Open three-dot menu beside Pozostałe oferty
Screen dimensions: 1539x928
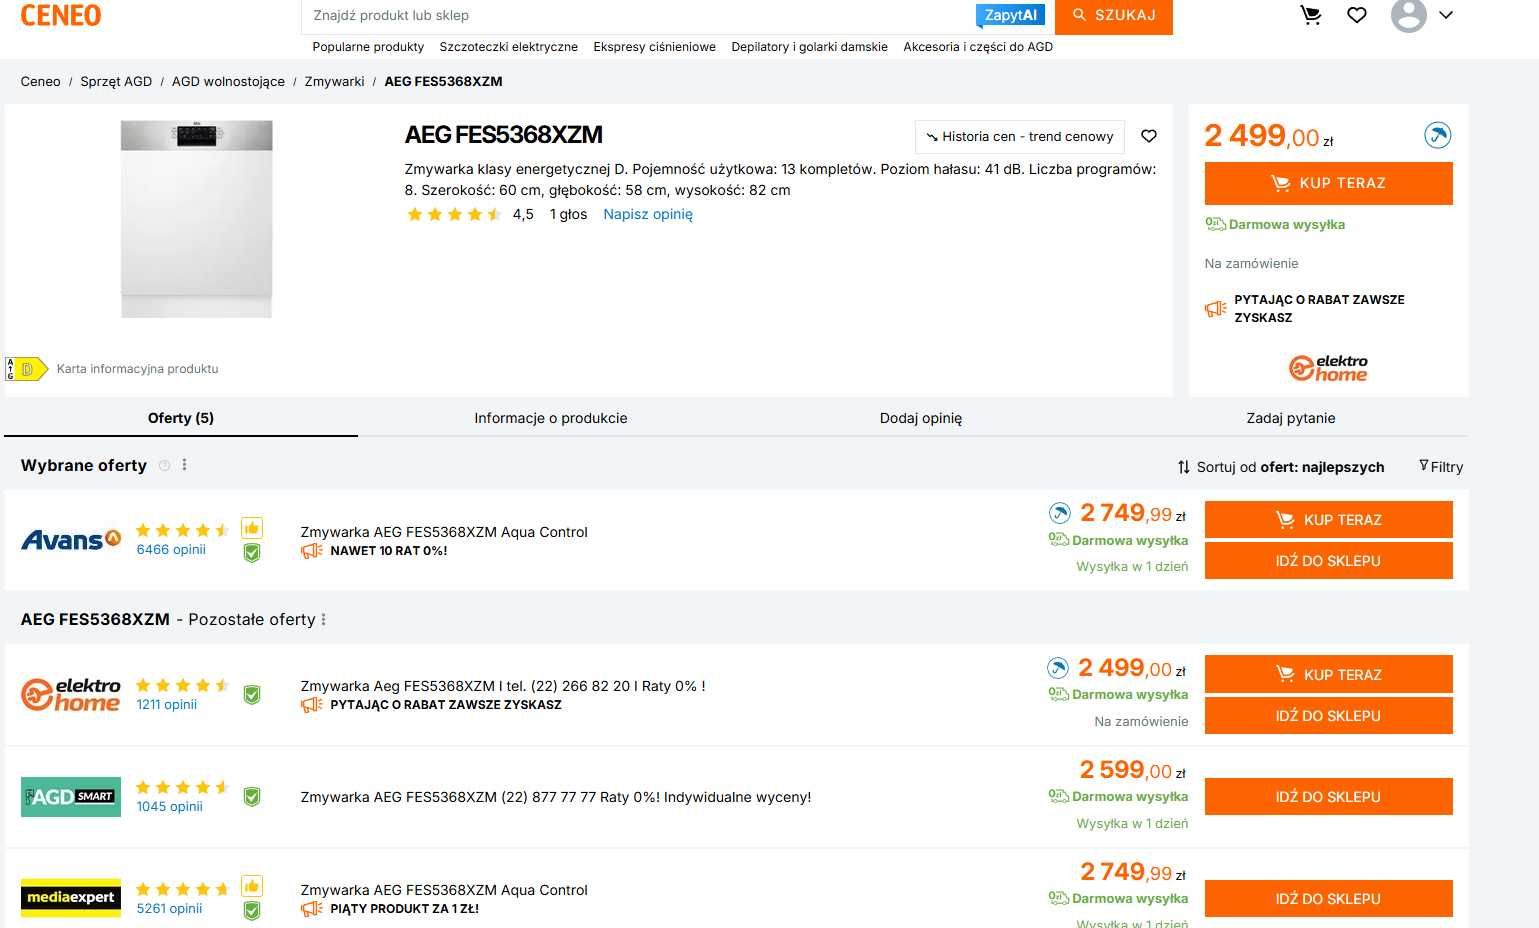pyautogui.click(x=324, y=620)
